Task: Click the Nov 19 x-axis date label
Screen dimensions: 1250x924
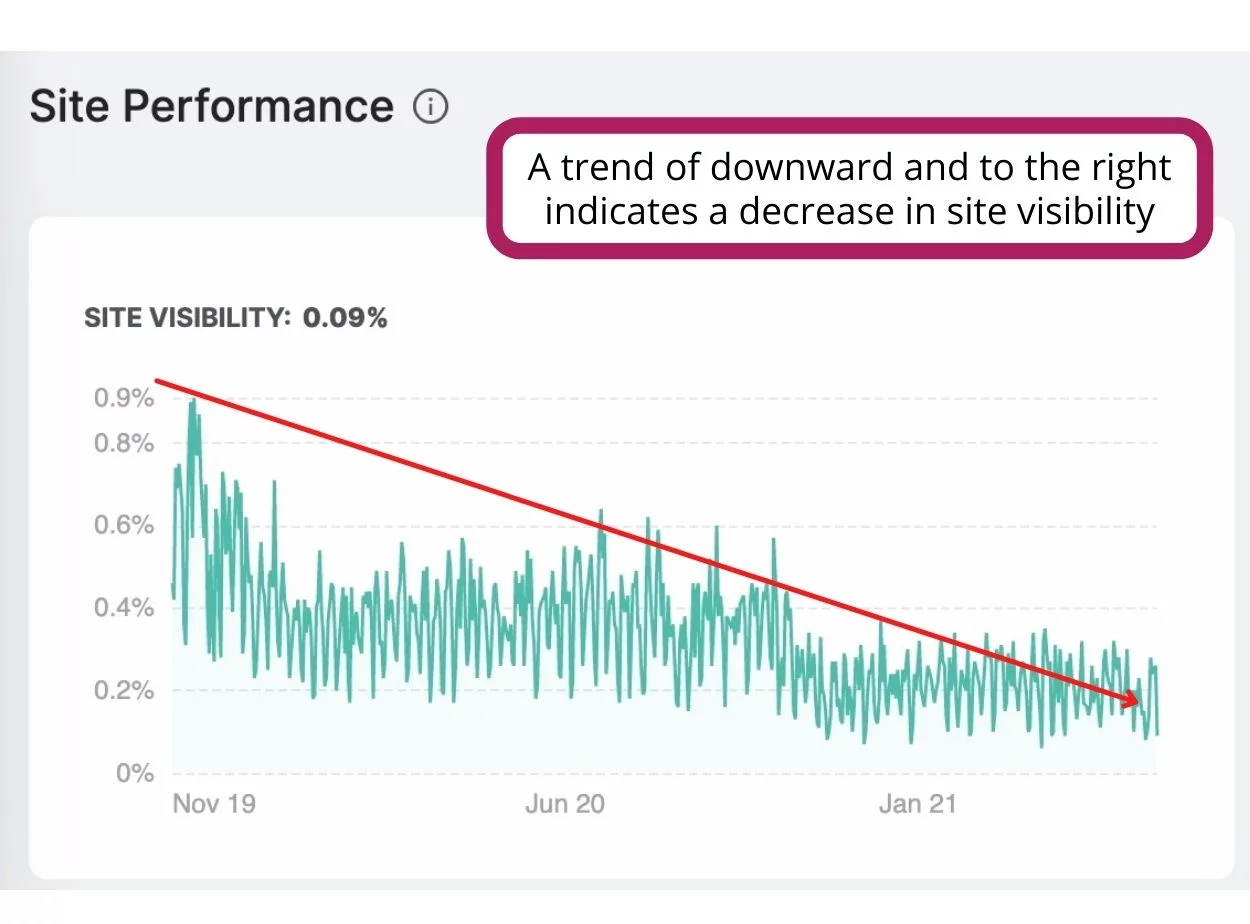Action: [214, 804]
